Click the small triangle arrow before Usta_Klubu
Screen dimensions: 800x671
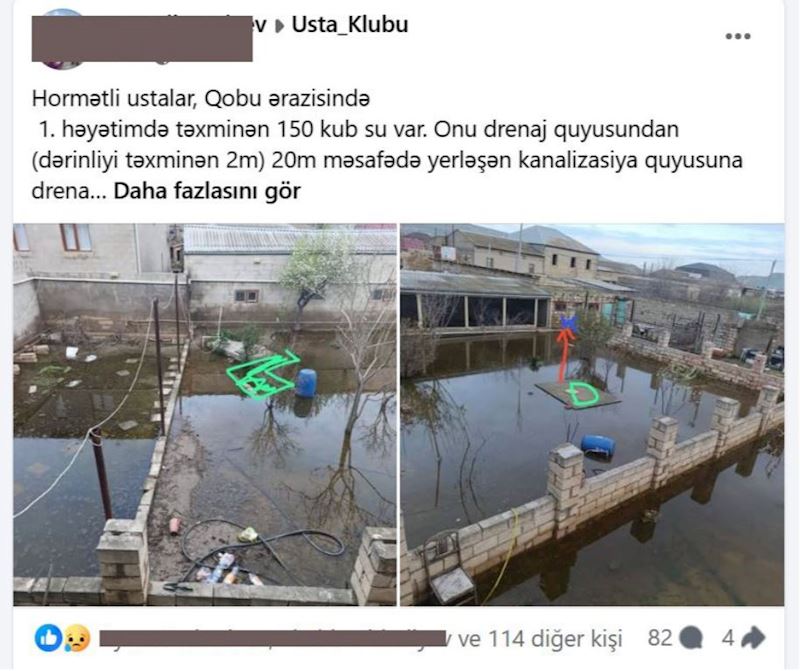pos(280,26)
